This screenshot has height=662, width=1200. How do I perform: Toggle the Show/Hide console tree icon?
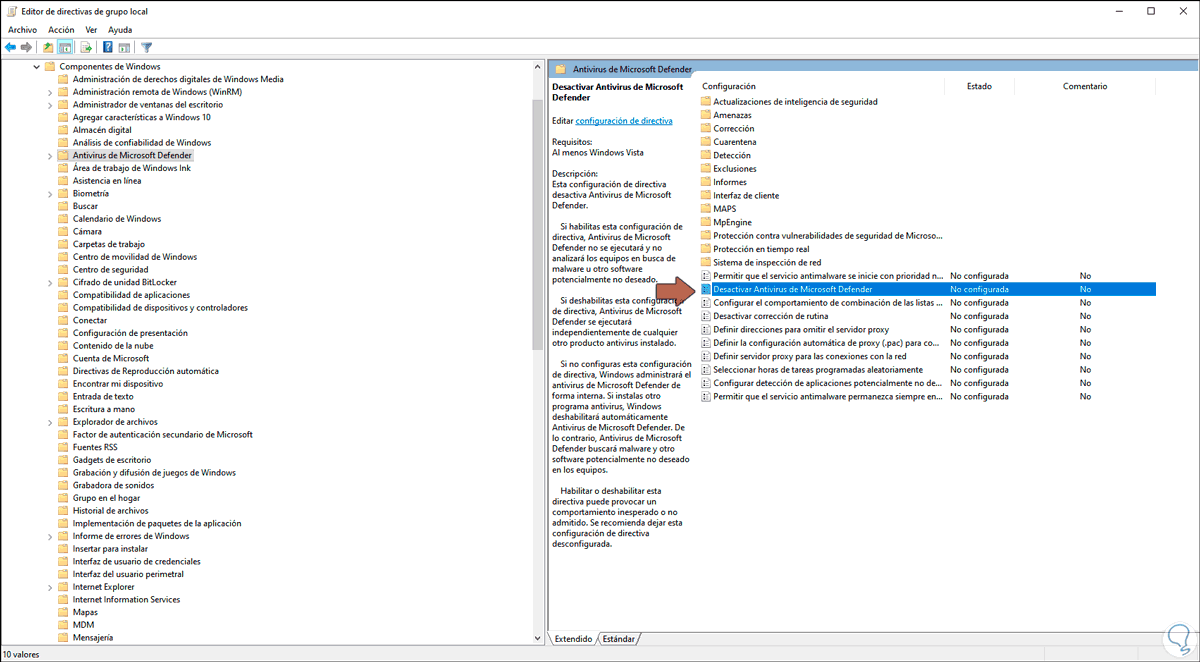[x=66, y=47]
